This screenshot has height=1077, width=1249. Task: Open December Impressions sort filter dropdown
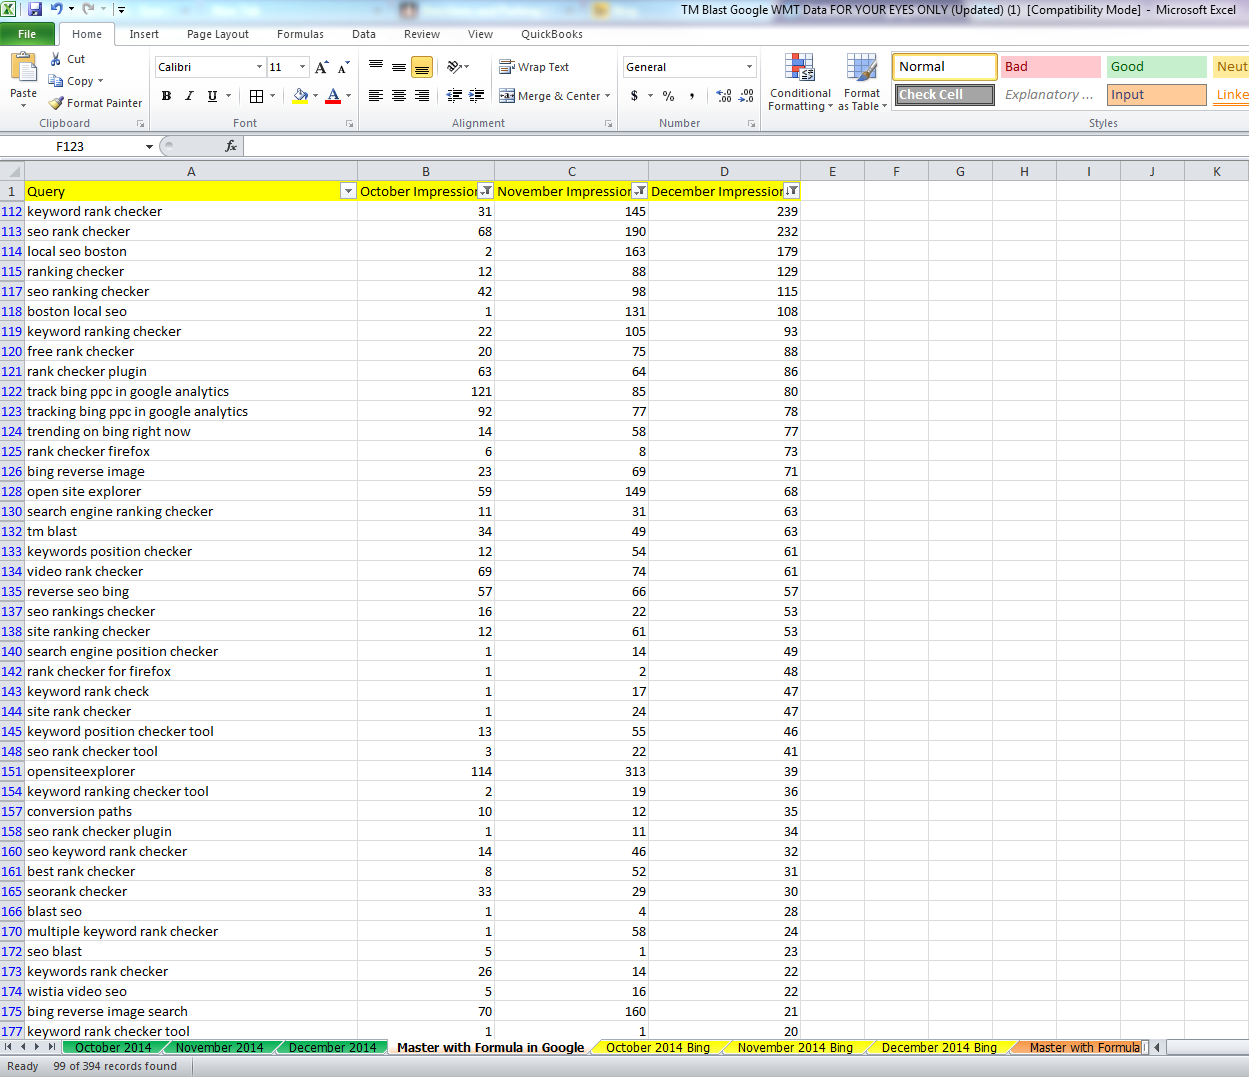tap(791, 191)
